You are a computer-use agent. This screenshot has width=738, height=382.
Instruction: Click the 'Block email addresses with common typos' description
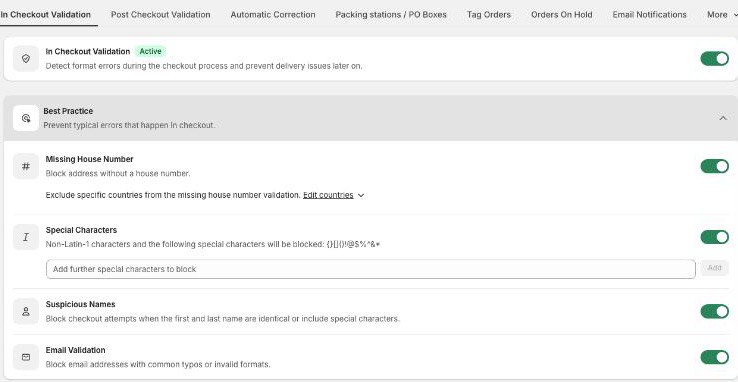158,364
